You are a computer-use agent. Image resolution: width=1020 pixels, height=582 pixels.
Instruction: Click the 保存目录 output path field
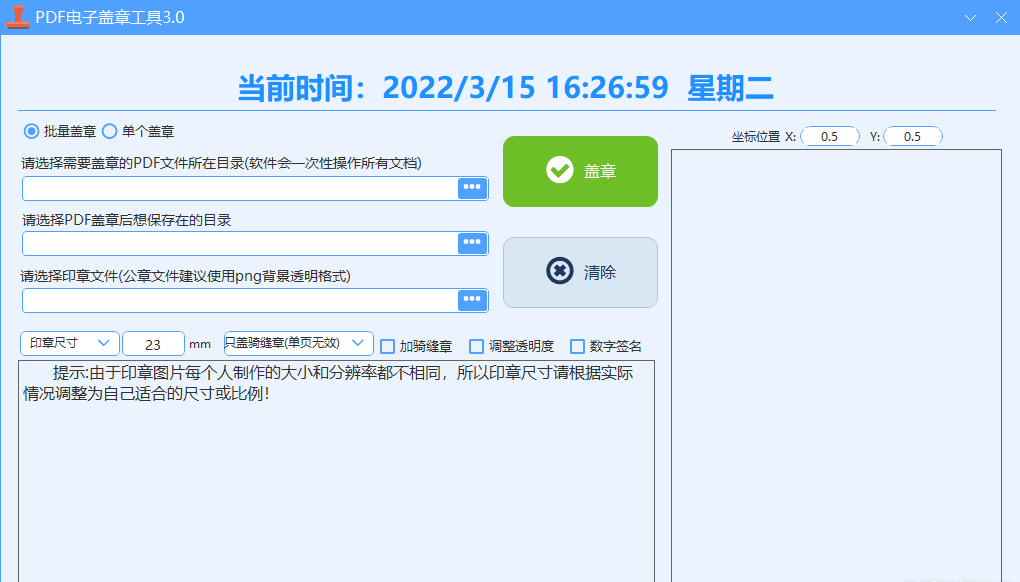tap(240, 243)
